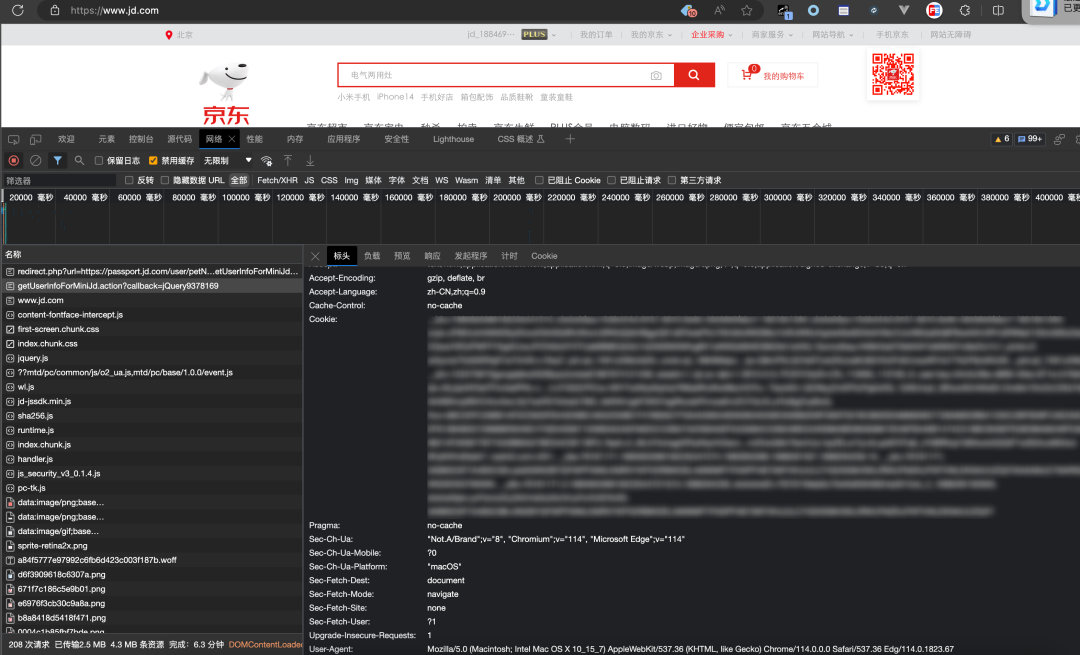1080x655 pixels.
Task: Open the 计时 tab in request details
Action: (x=509, y=256)
